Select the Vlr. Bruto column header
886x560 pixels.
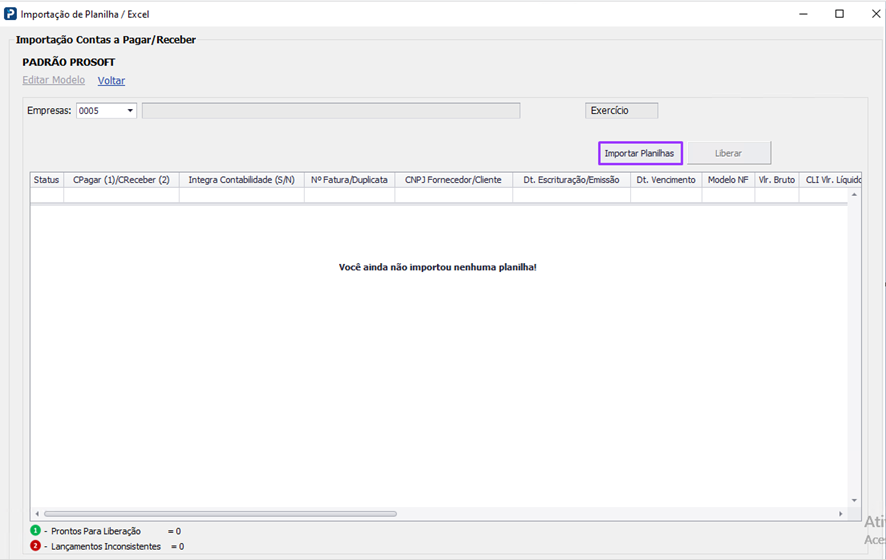coord(776,180)
